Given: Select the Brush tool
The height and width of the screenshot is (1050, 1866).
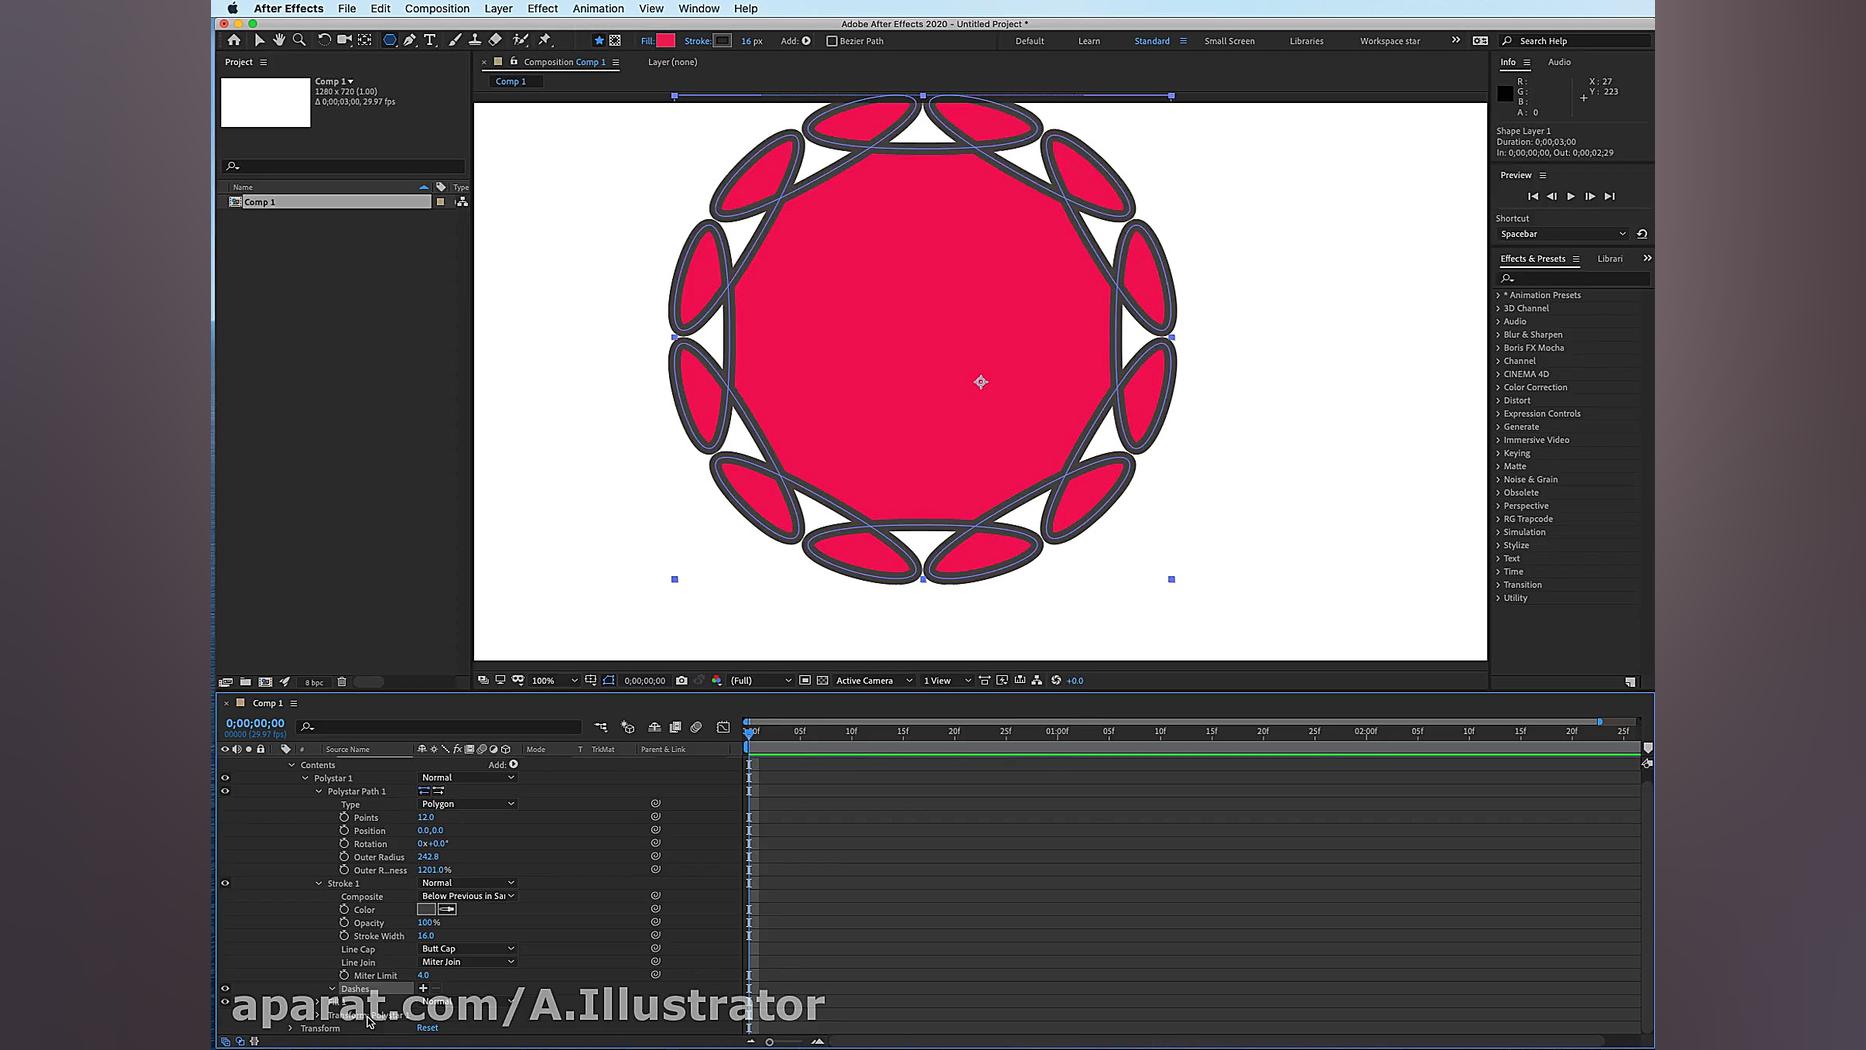Looking at the screenshot, I should tap(455, 40).
